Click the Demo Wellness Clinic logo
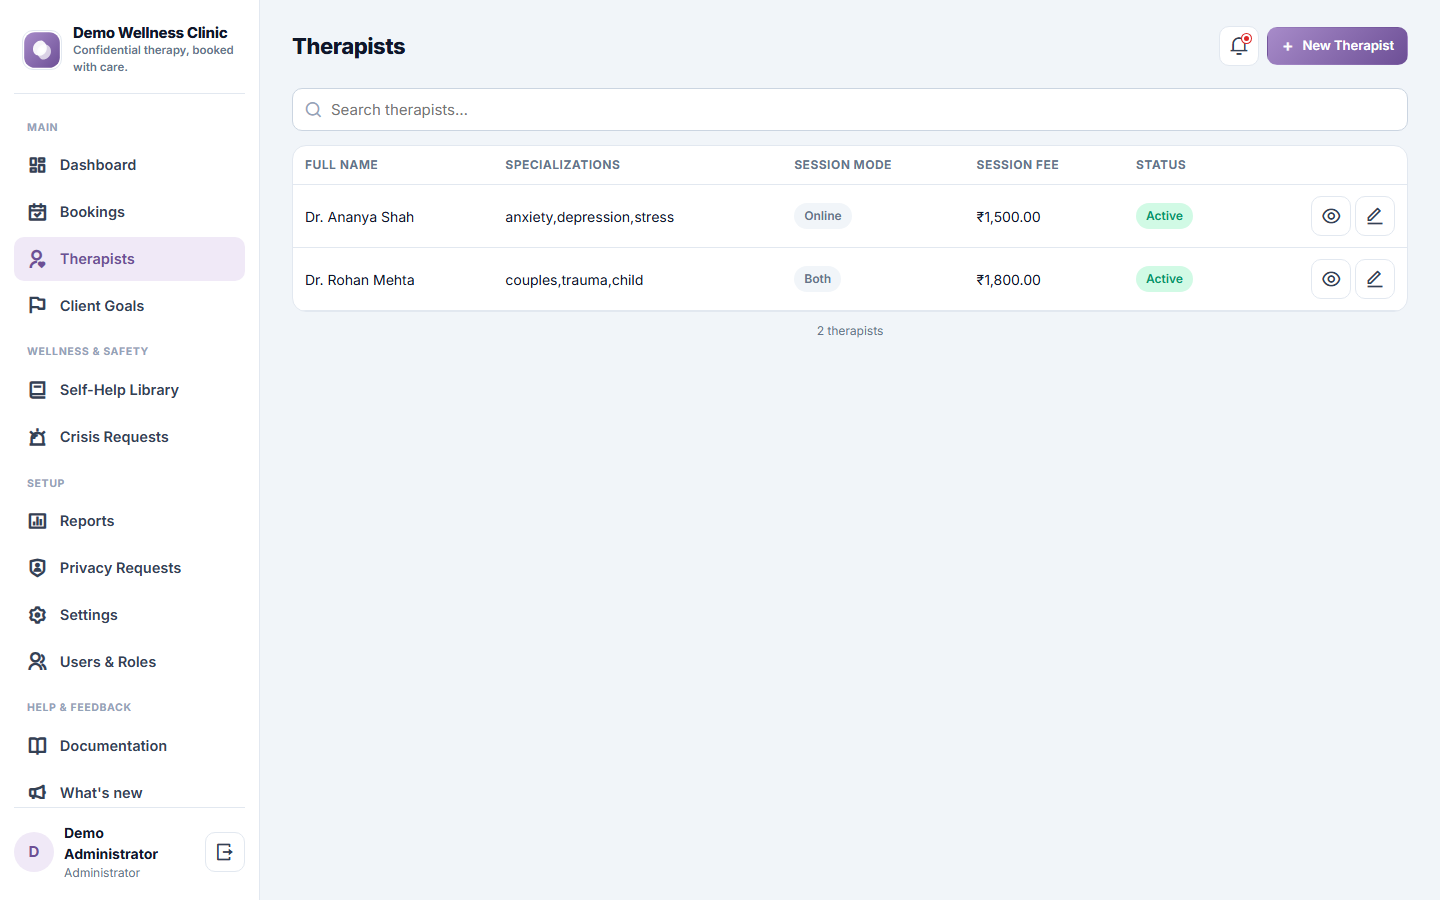The height and width of the screenshot is (900, 1440). tap(42, 49)
